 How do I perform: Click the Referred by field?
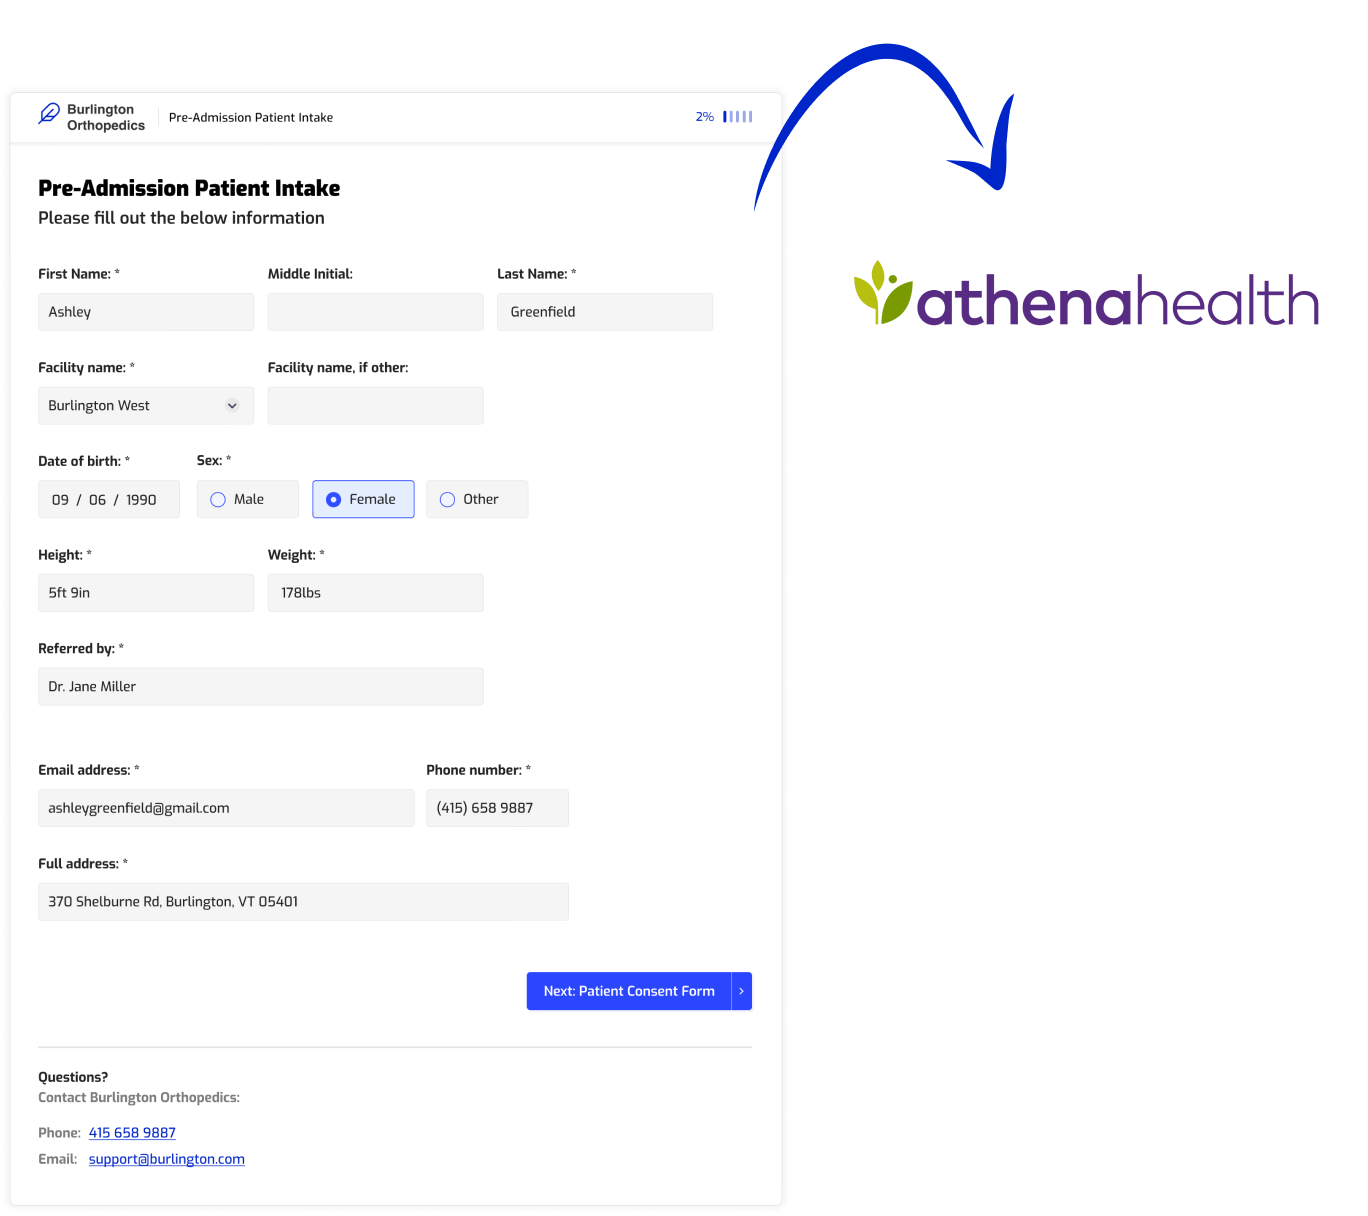[261, 687]
